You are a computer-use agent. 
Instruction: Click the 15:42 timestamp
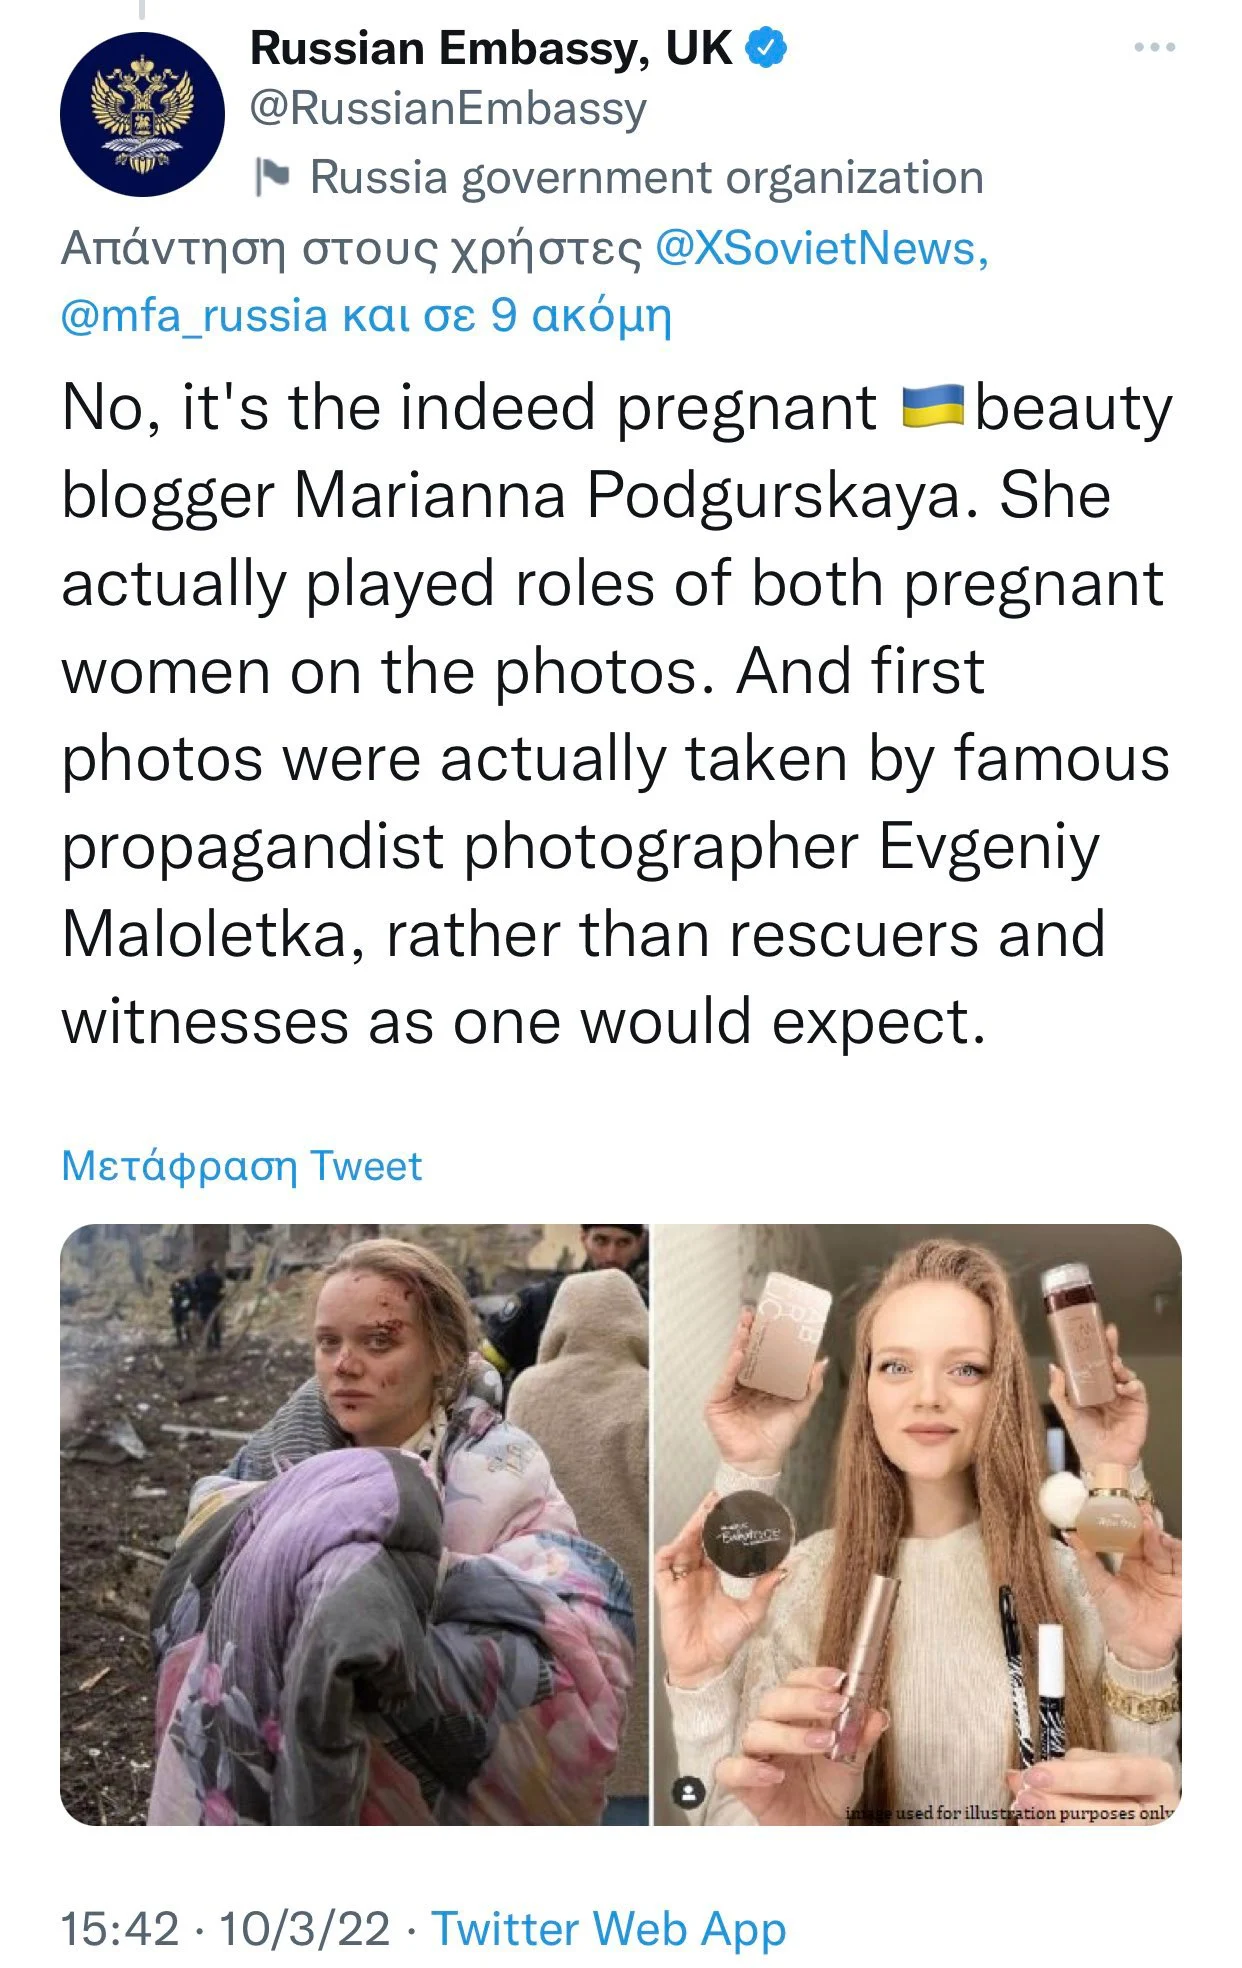[x=120, y=1929]
